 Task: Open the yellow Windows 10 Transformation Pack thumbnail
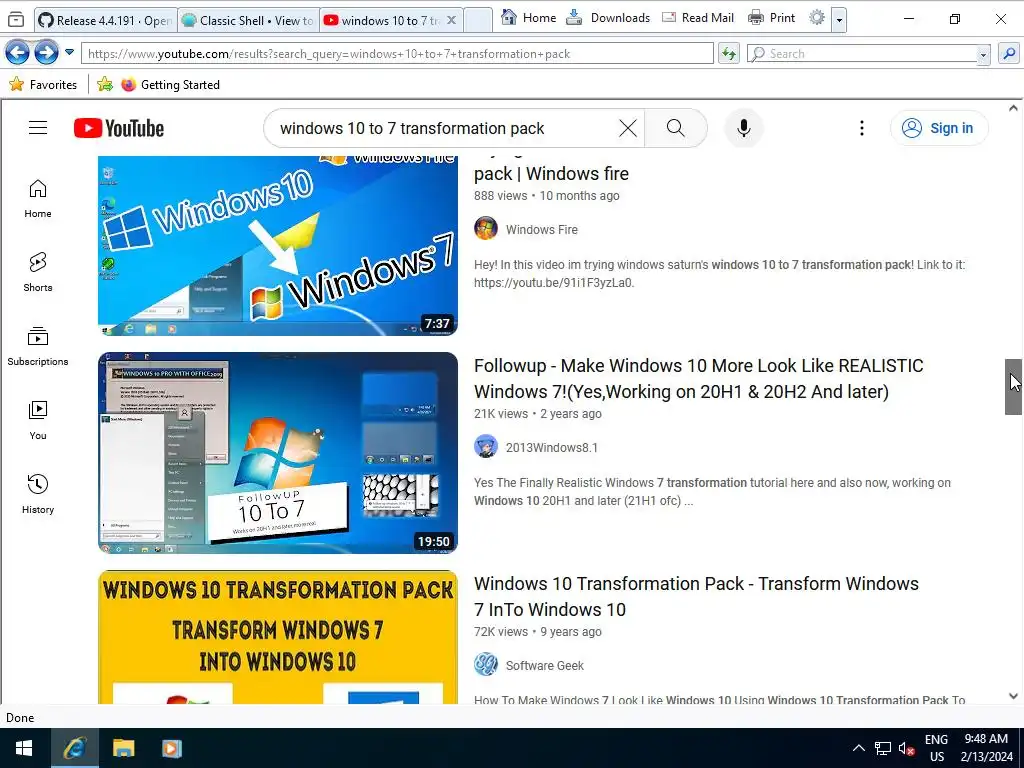pyautogui.click(x=278, y=637)
